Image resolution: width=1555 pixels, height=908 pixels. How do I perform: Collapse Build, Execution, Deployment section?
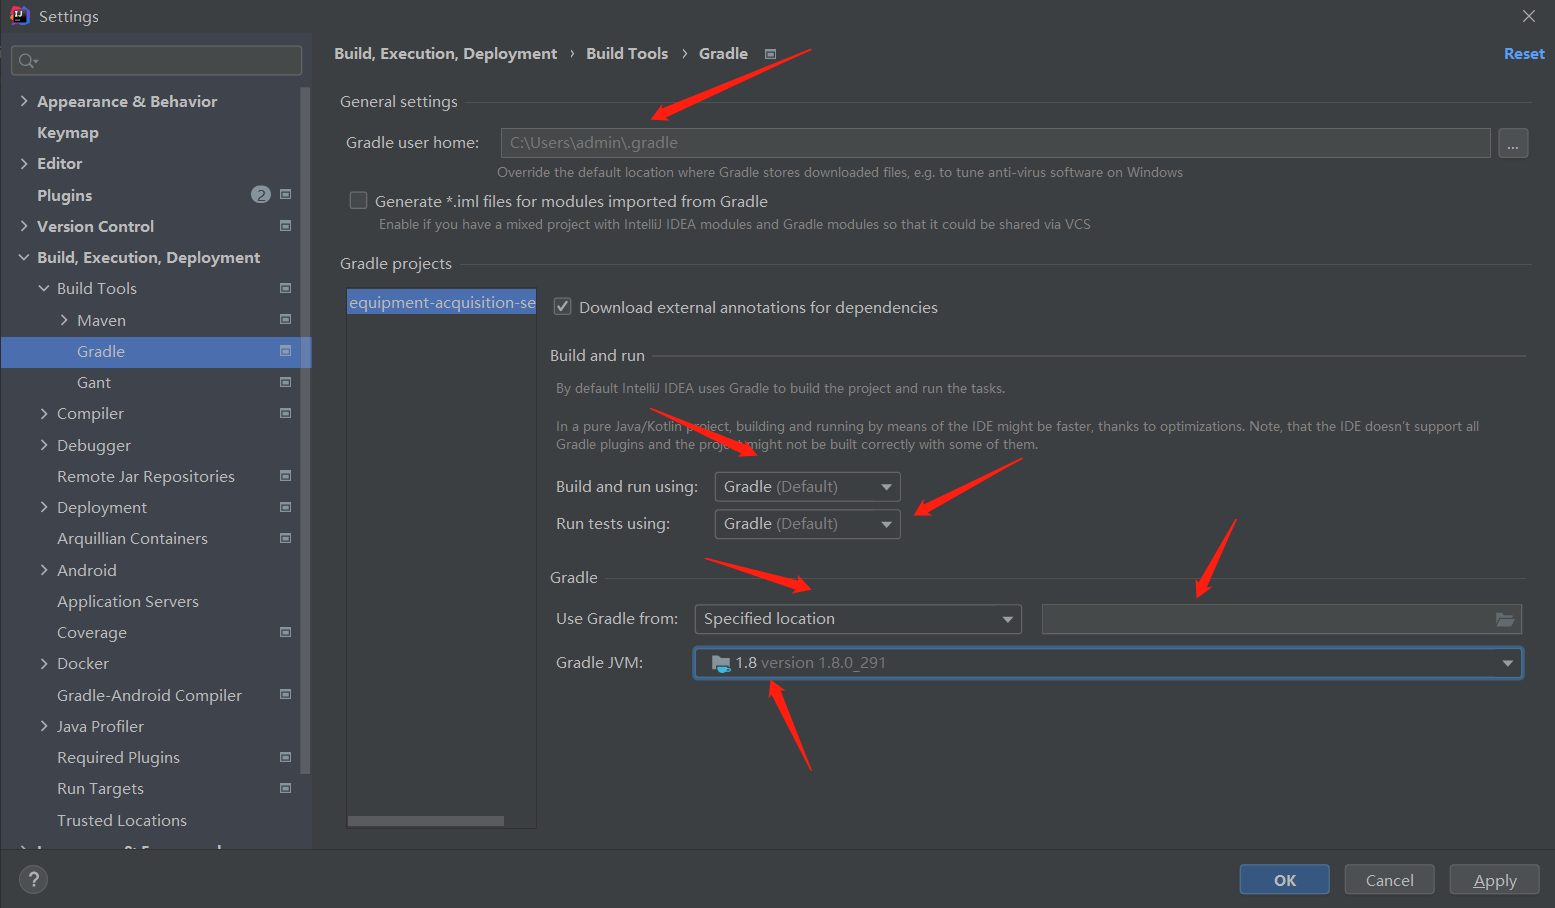click(x=24, y=257)
